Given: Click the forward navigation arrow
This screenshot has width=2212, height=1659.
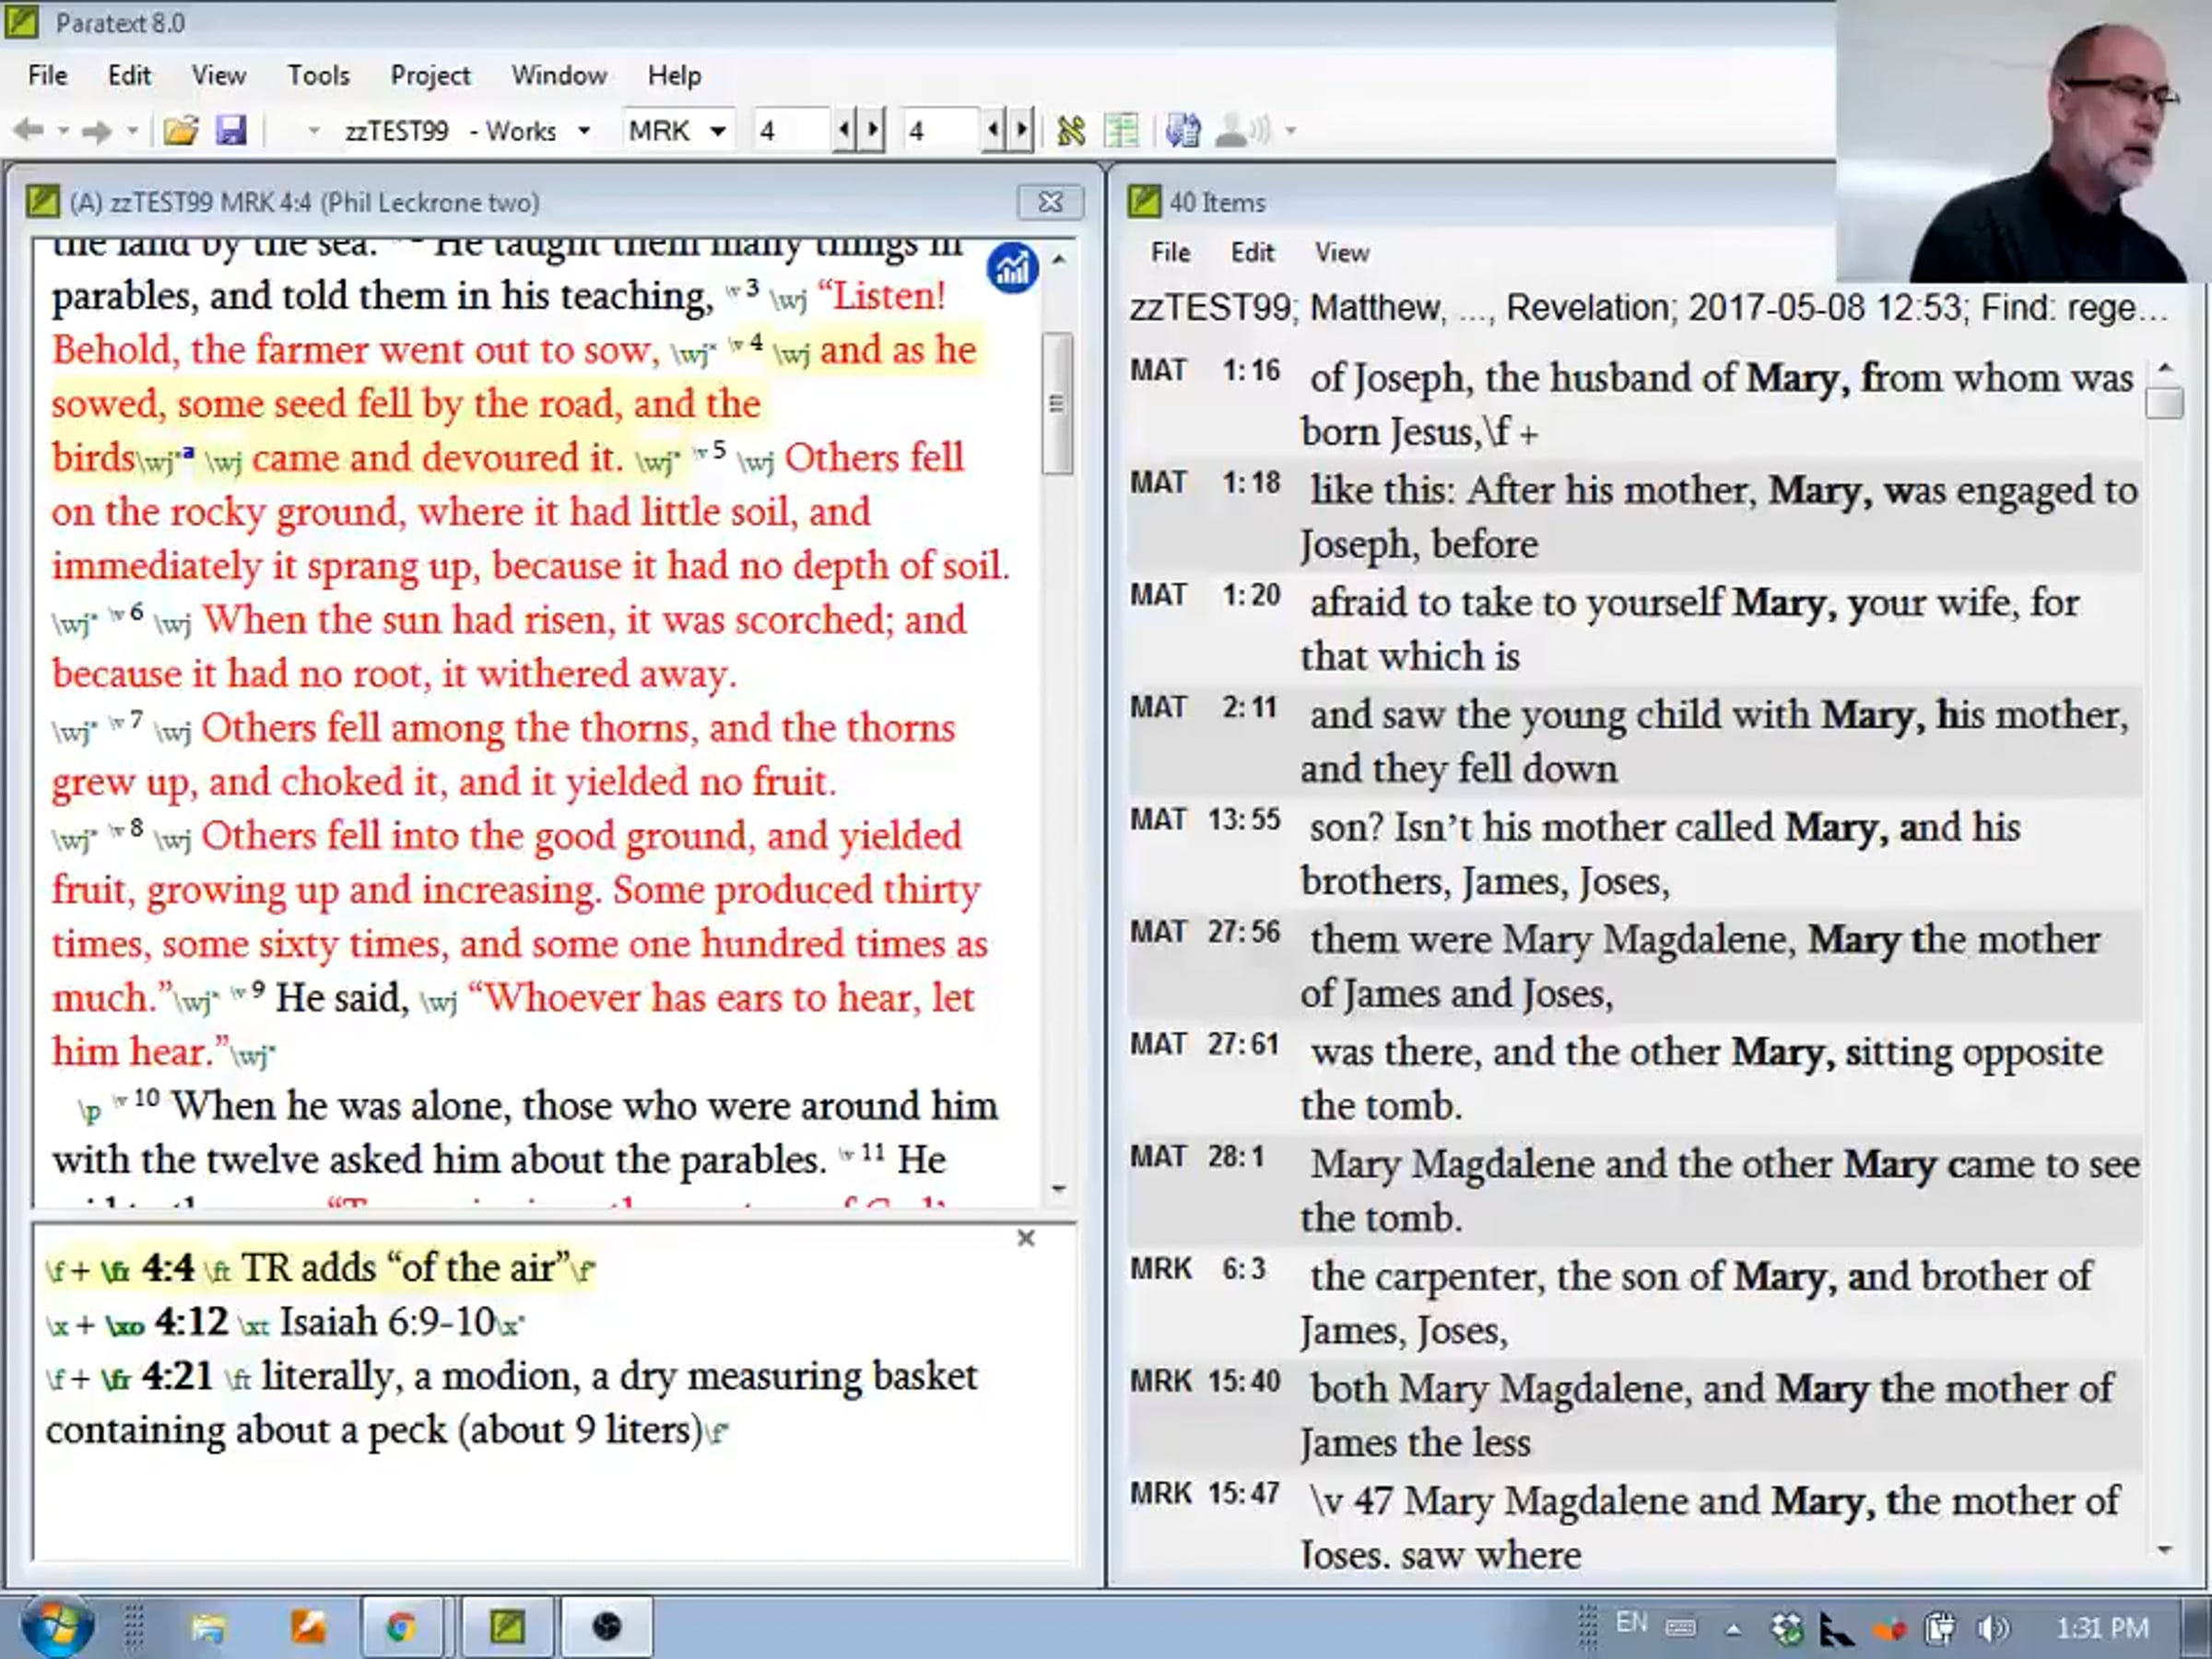Looking at the screenshot, I should coord(96,131).
